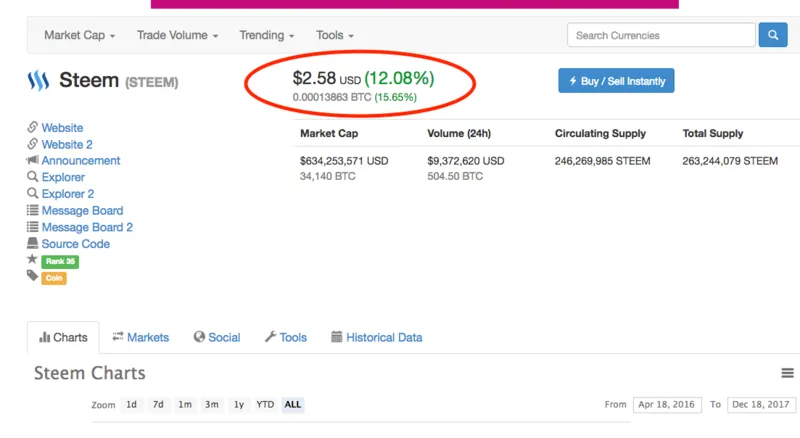Expand the Trending dropdown menu

267,35
